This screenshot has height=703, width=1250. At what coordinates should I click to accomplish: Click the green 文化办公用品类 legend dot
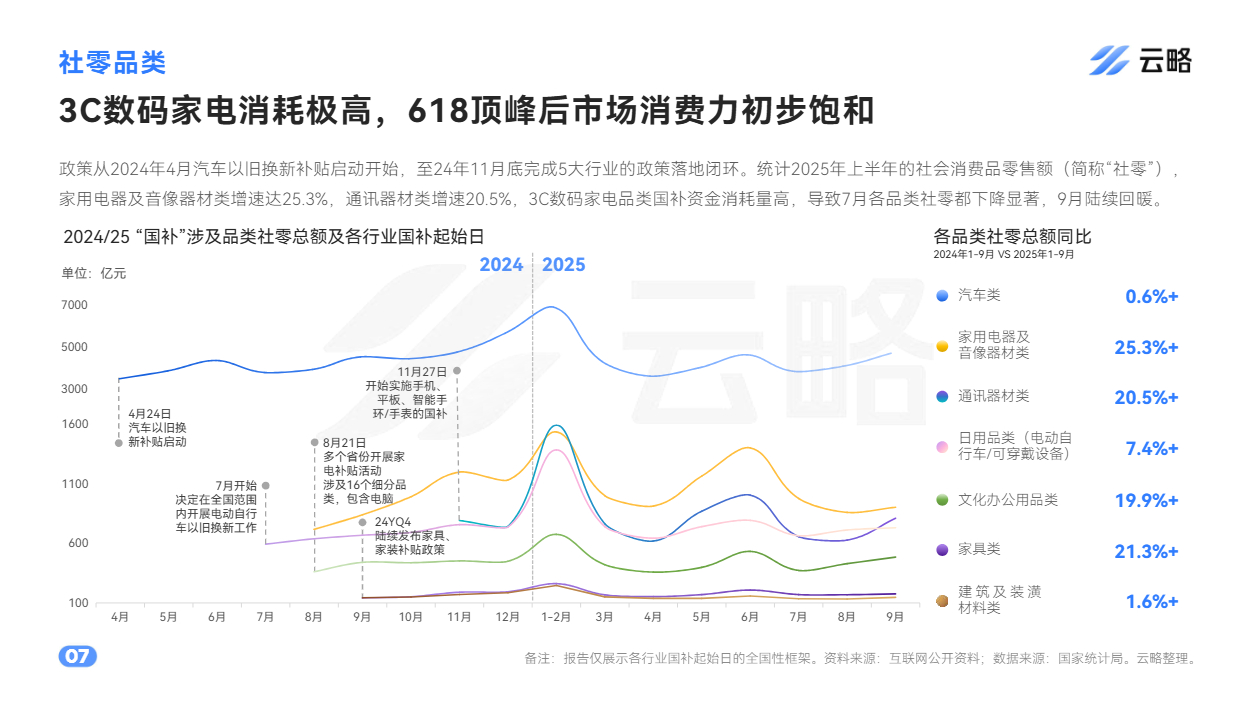click(x=942, y=500)
